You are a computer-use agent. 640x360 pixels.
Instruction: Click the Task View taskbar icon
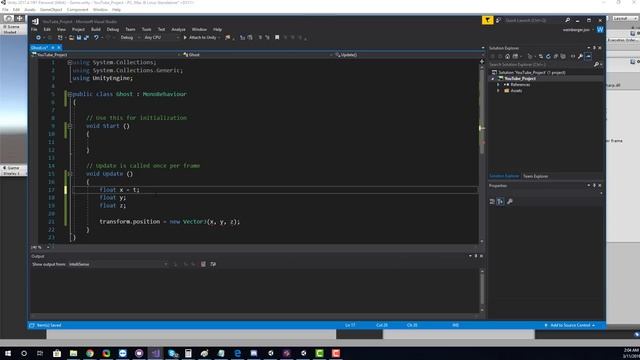[x=40, y=353]
